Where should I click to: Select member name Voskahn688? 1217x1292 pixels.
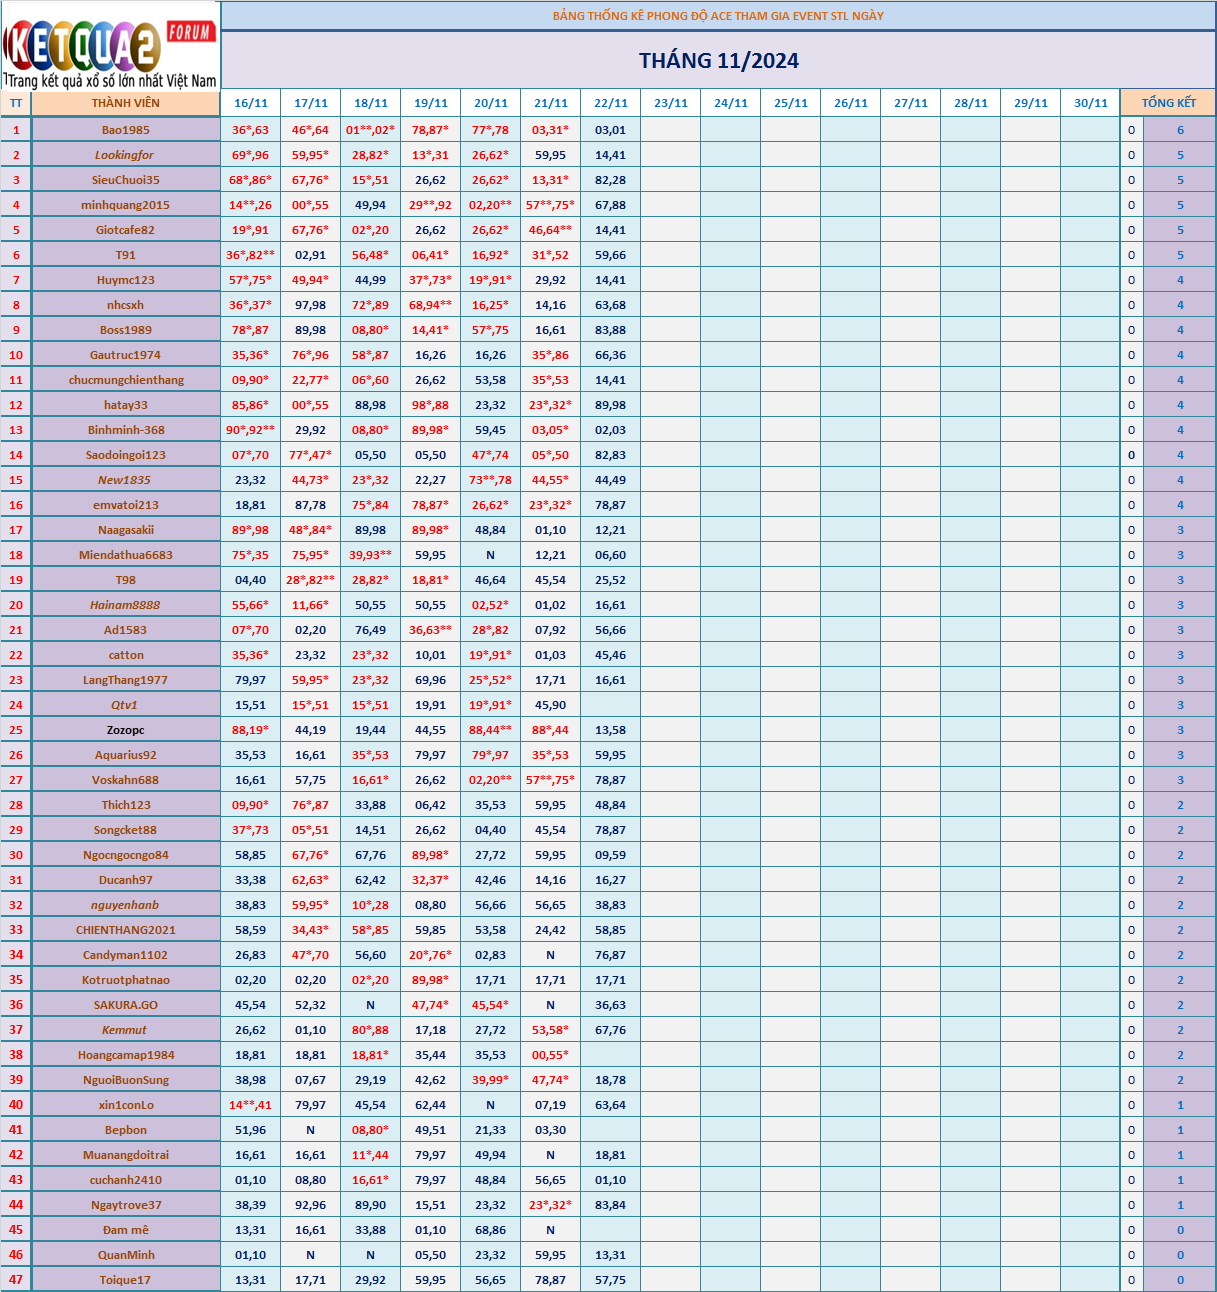tap(126, 780)
